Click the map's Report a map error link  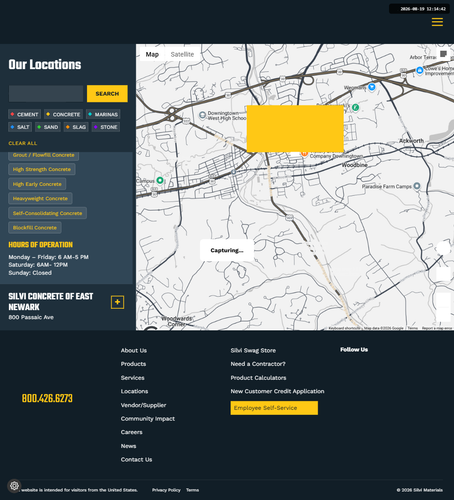pos(437,328)
